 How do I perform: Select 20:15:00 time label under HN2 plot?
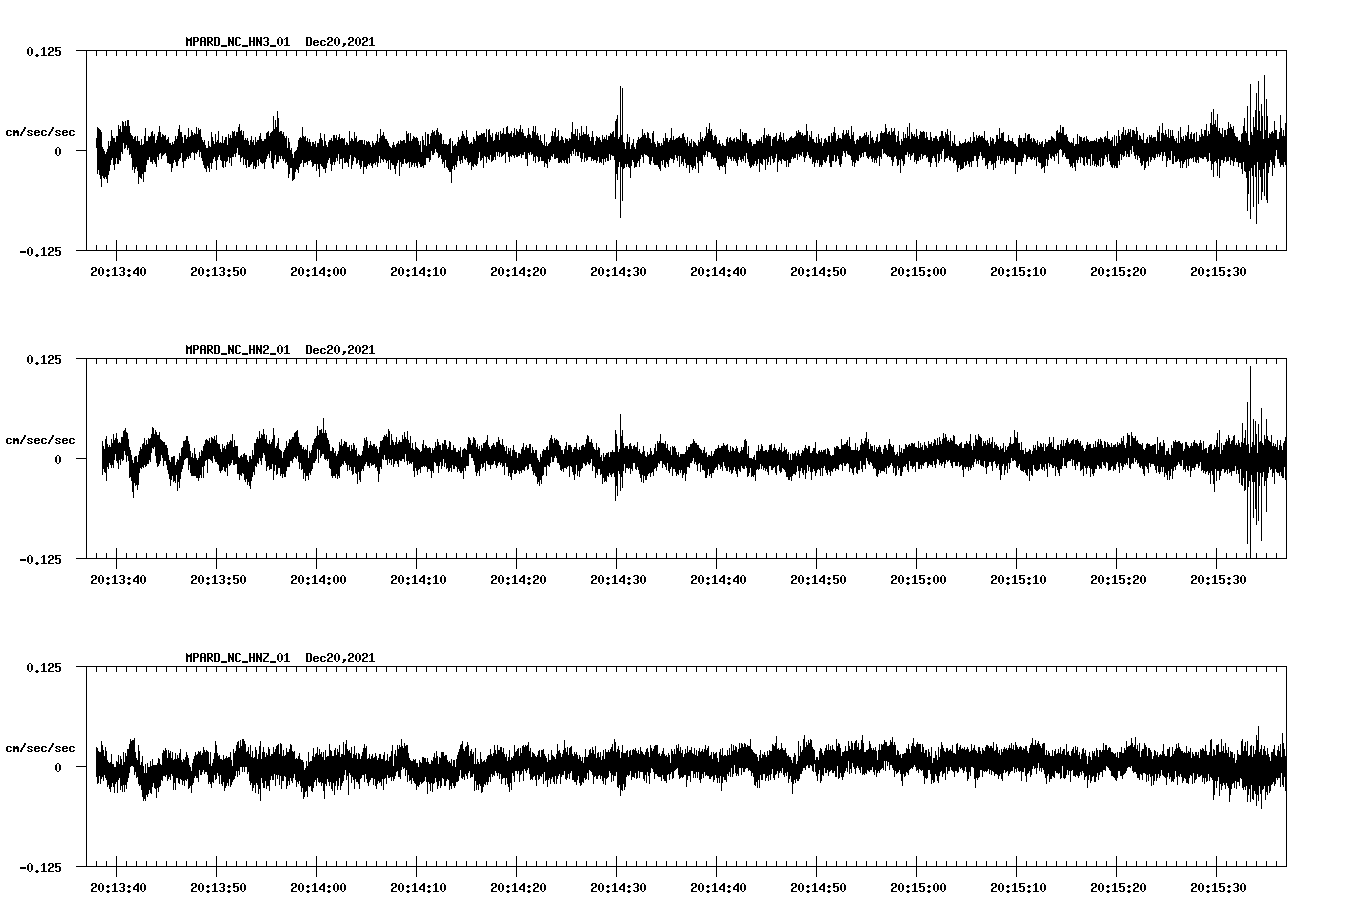pyautogui.click(x=918, y=579)
